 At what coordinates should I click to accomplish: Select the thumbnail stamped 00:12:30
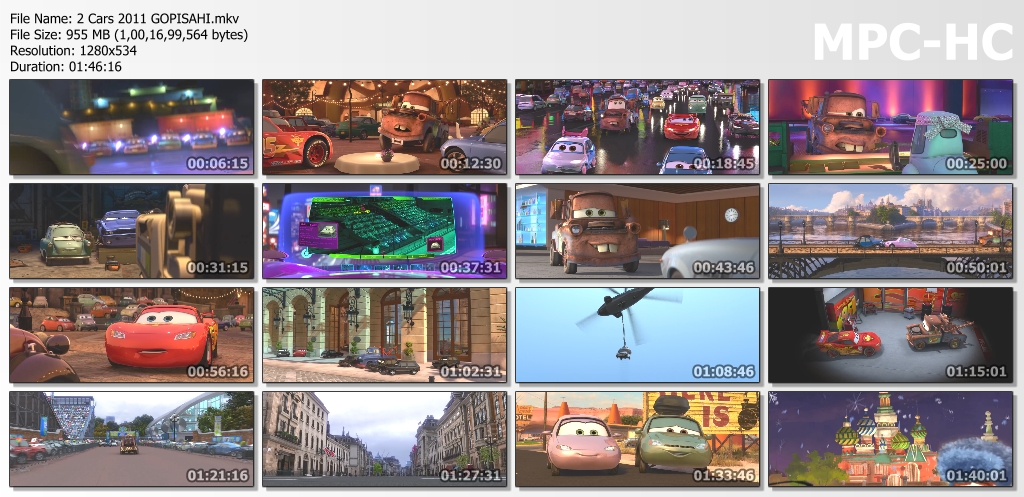point(385,127)
